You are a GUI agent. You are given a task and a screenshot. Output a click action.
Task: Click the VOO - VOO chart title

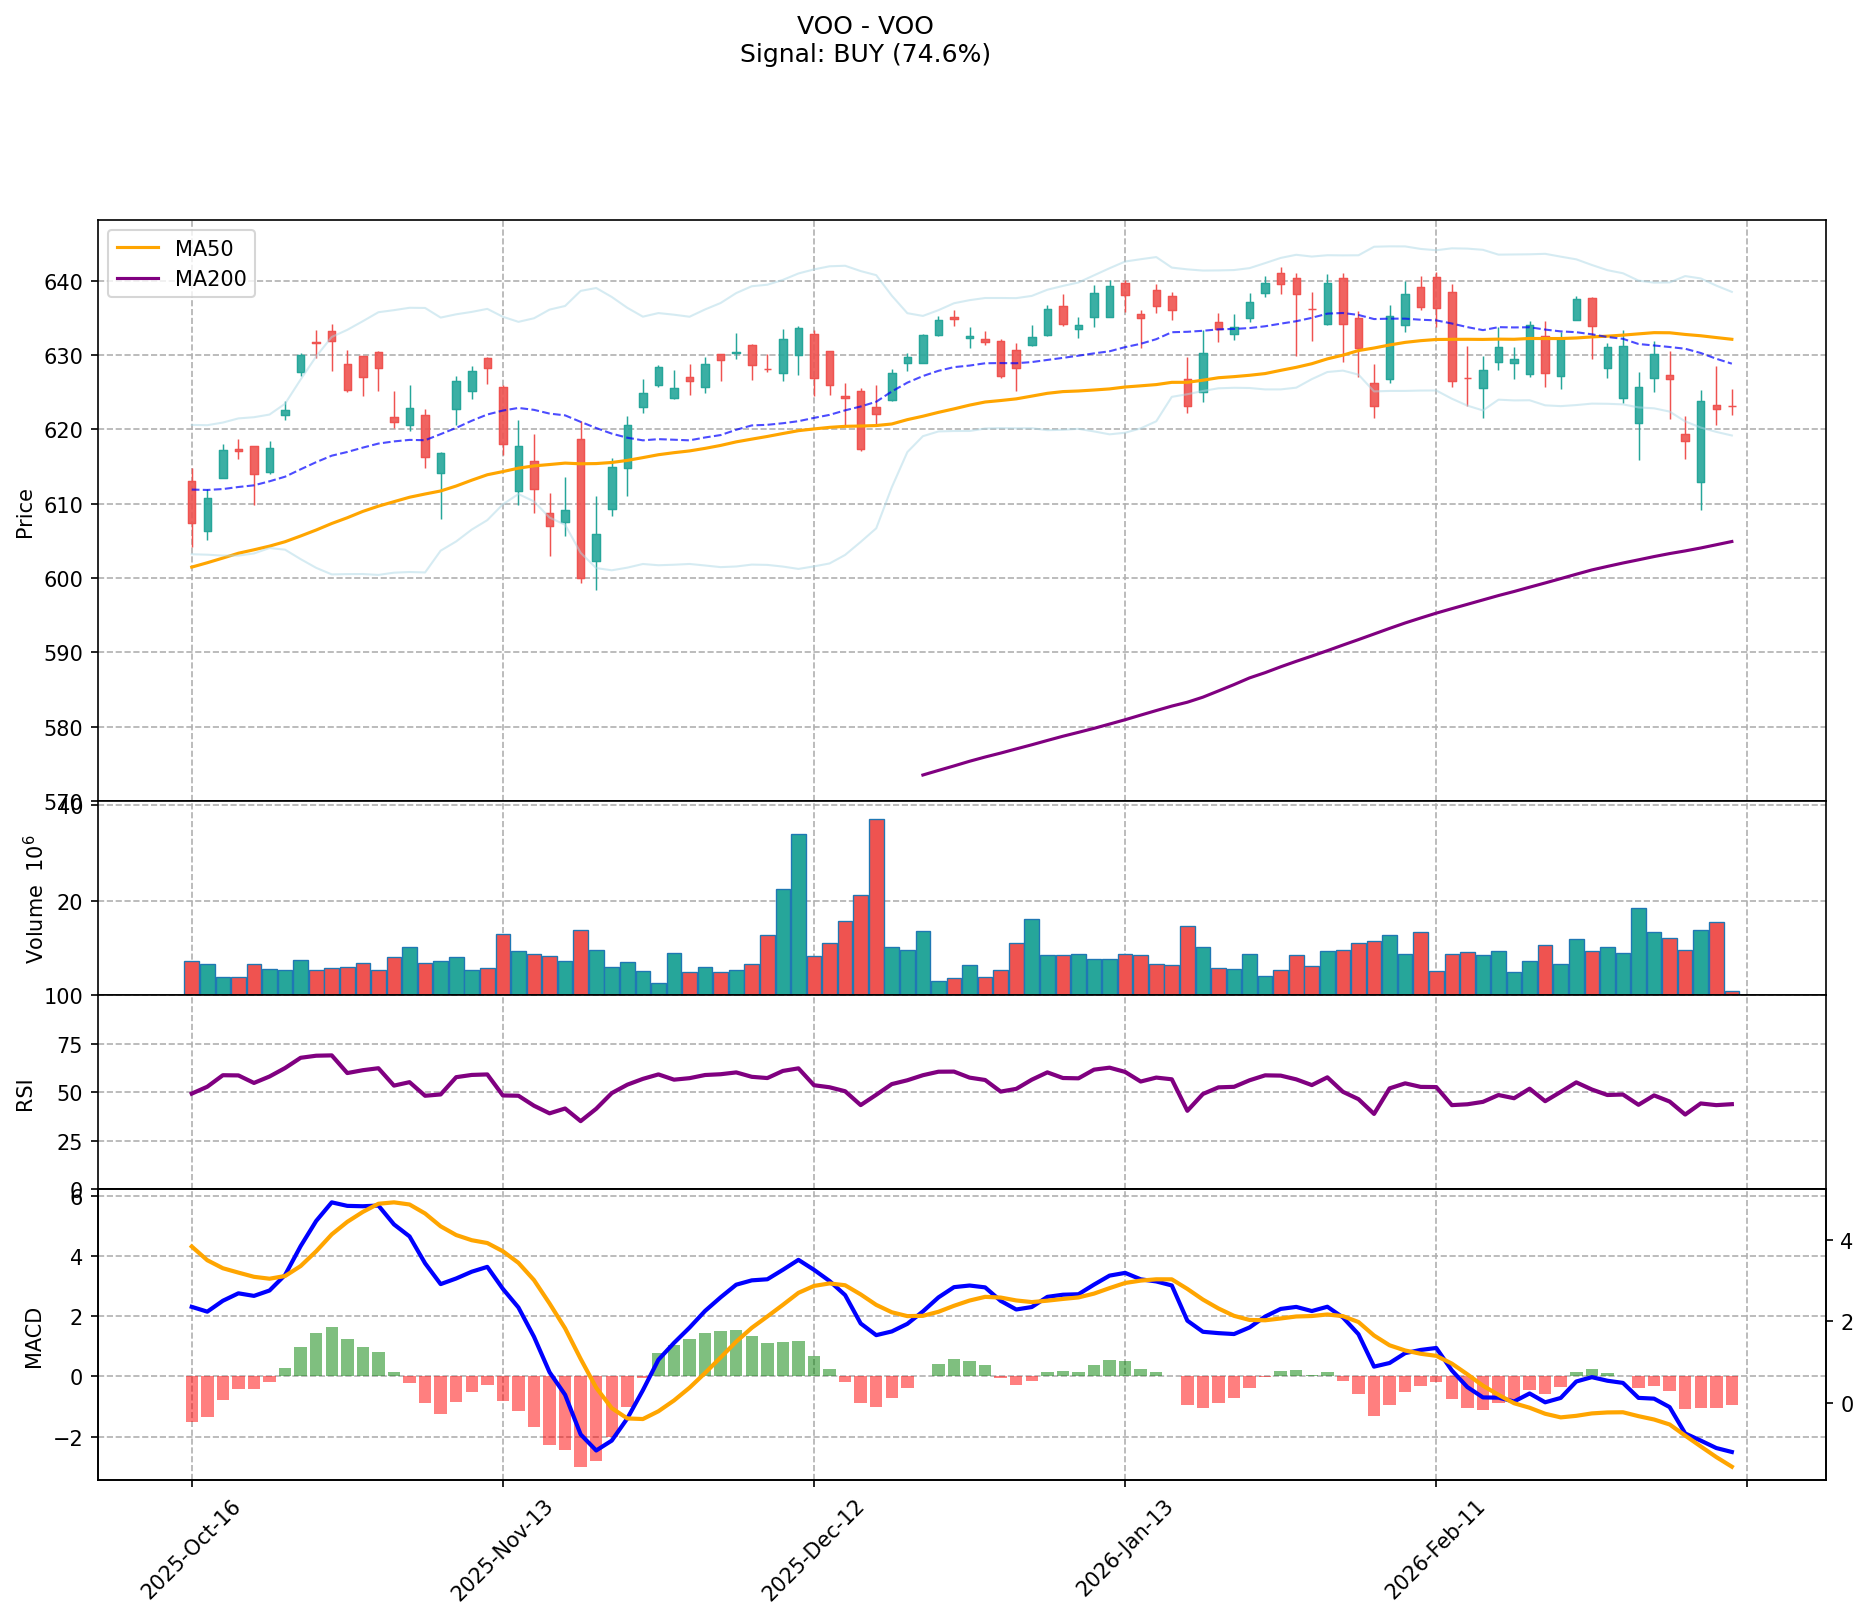coord(865,26)
